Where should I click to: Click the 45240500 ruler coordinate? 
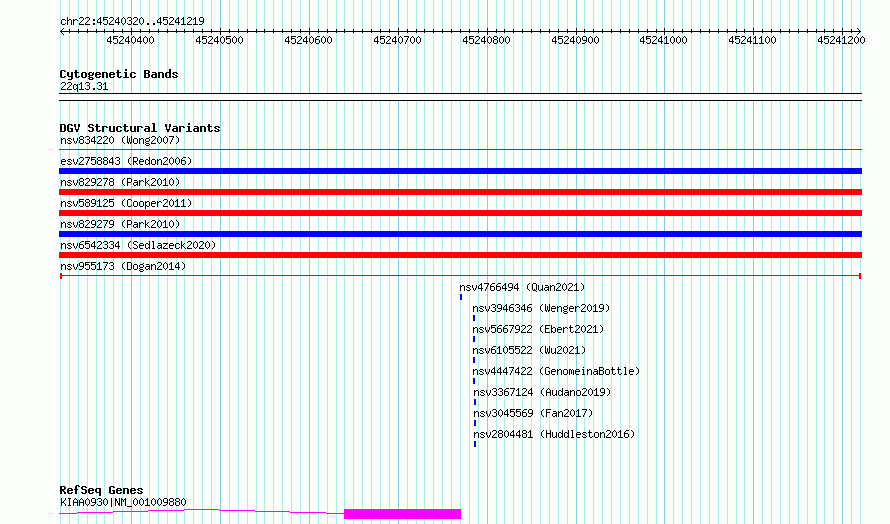click(x=219, y=40)
